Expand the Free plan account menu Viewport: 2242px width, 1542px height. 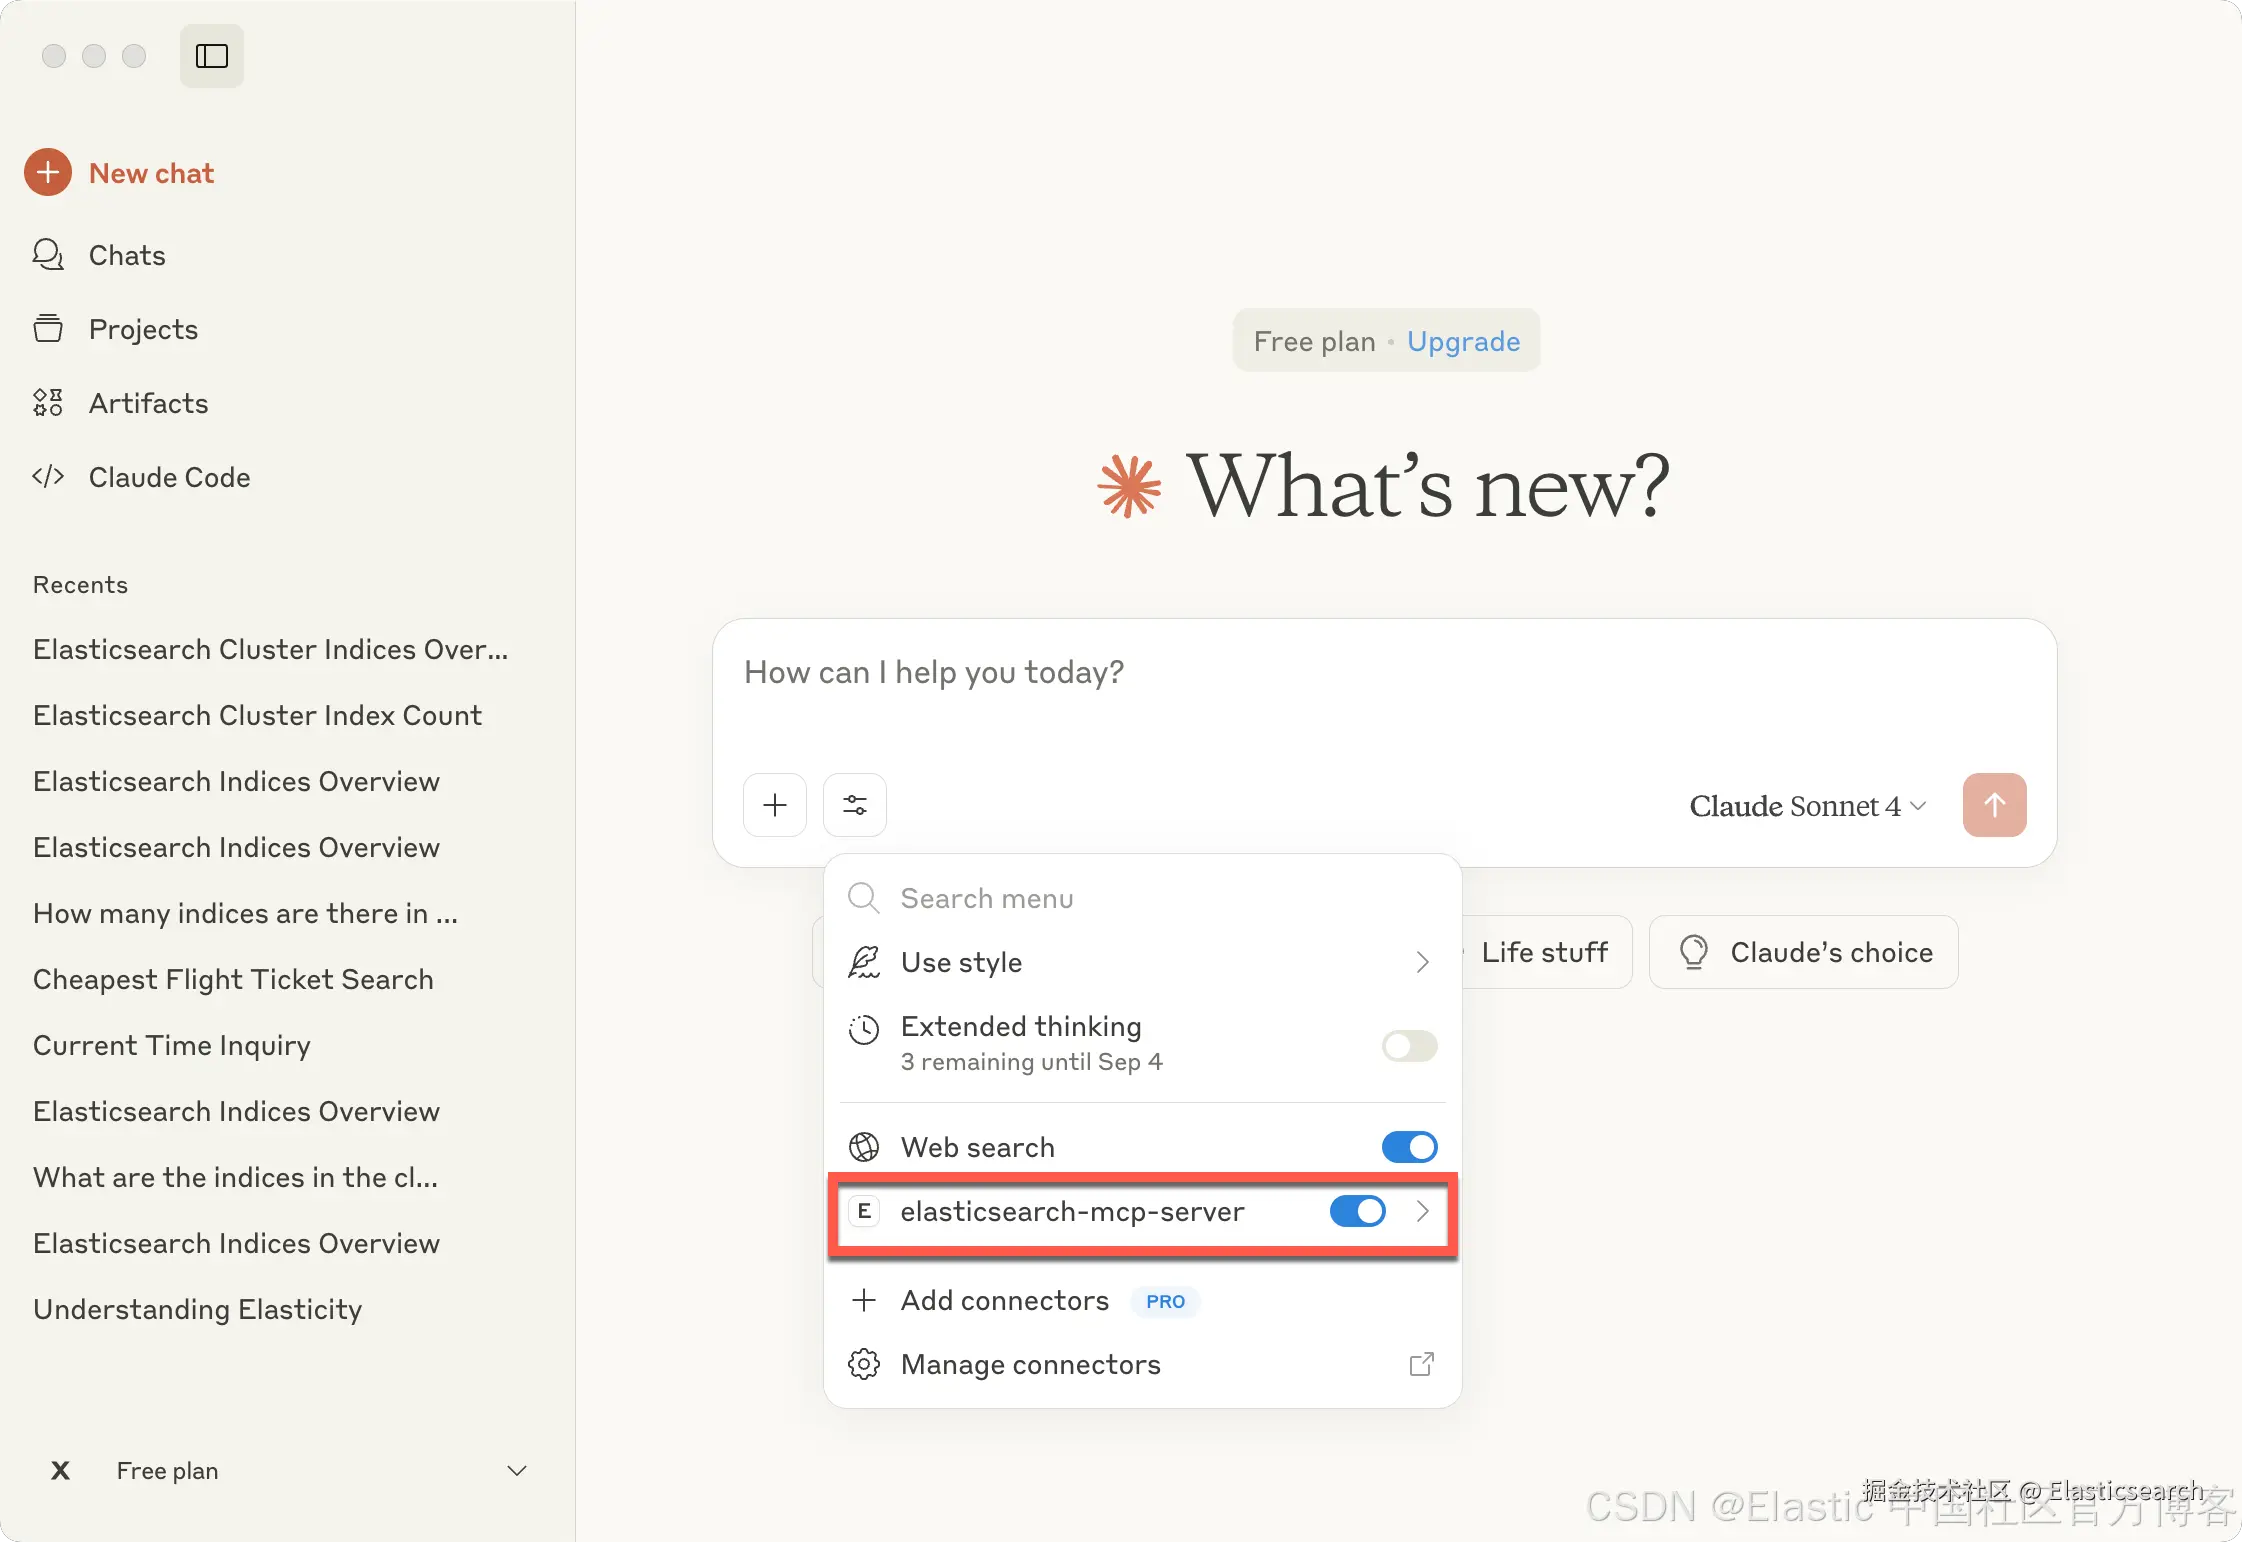[516, 1471]
